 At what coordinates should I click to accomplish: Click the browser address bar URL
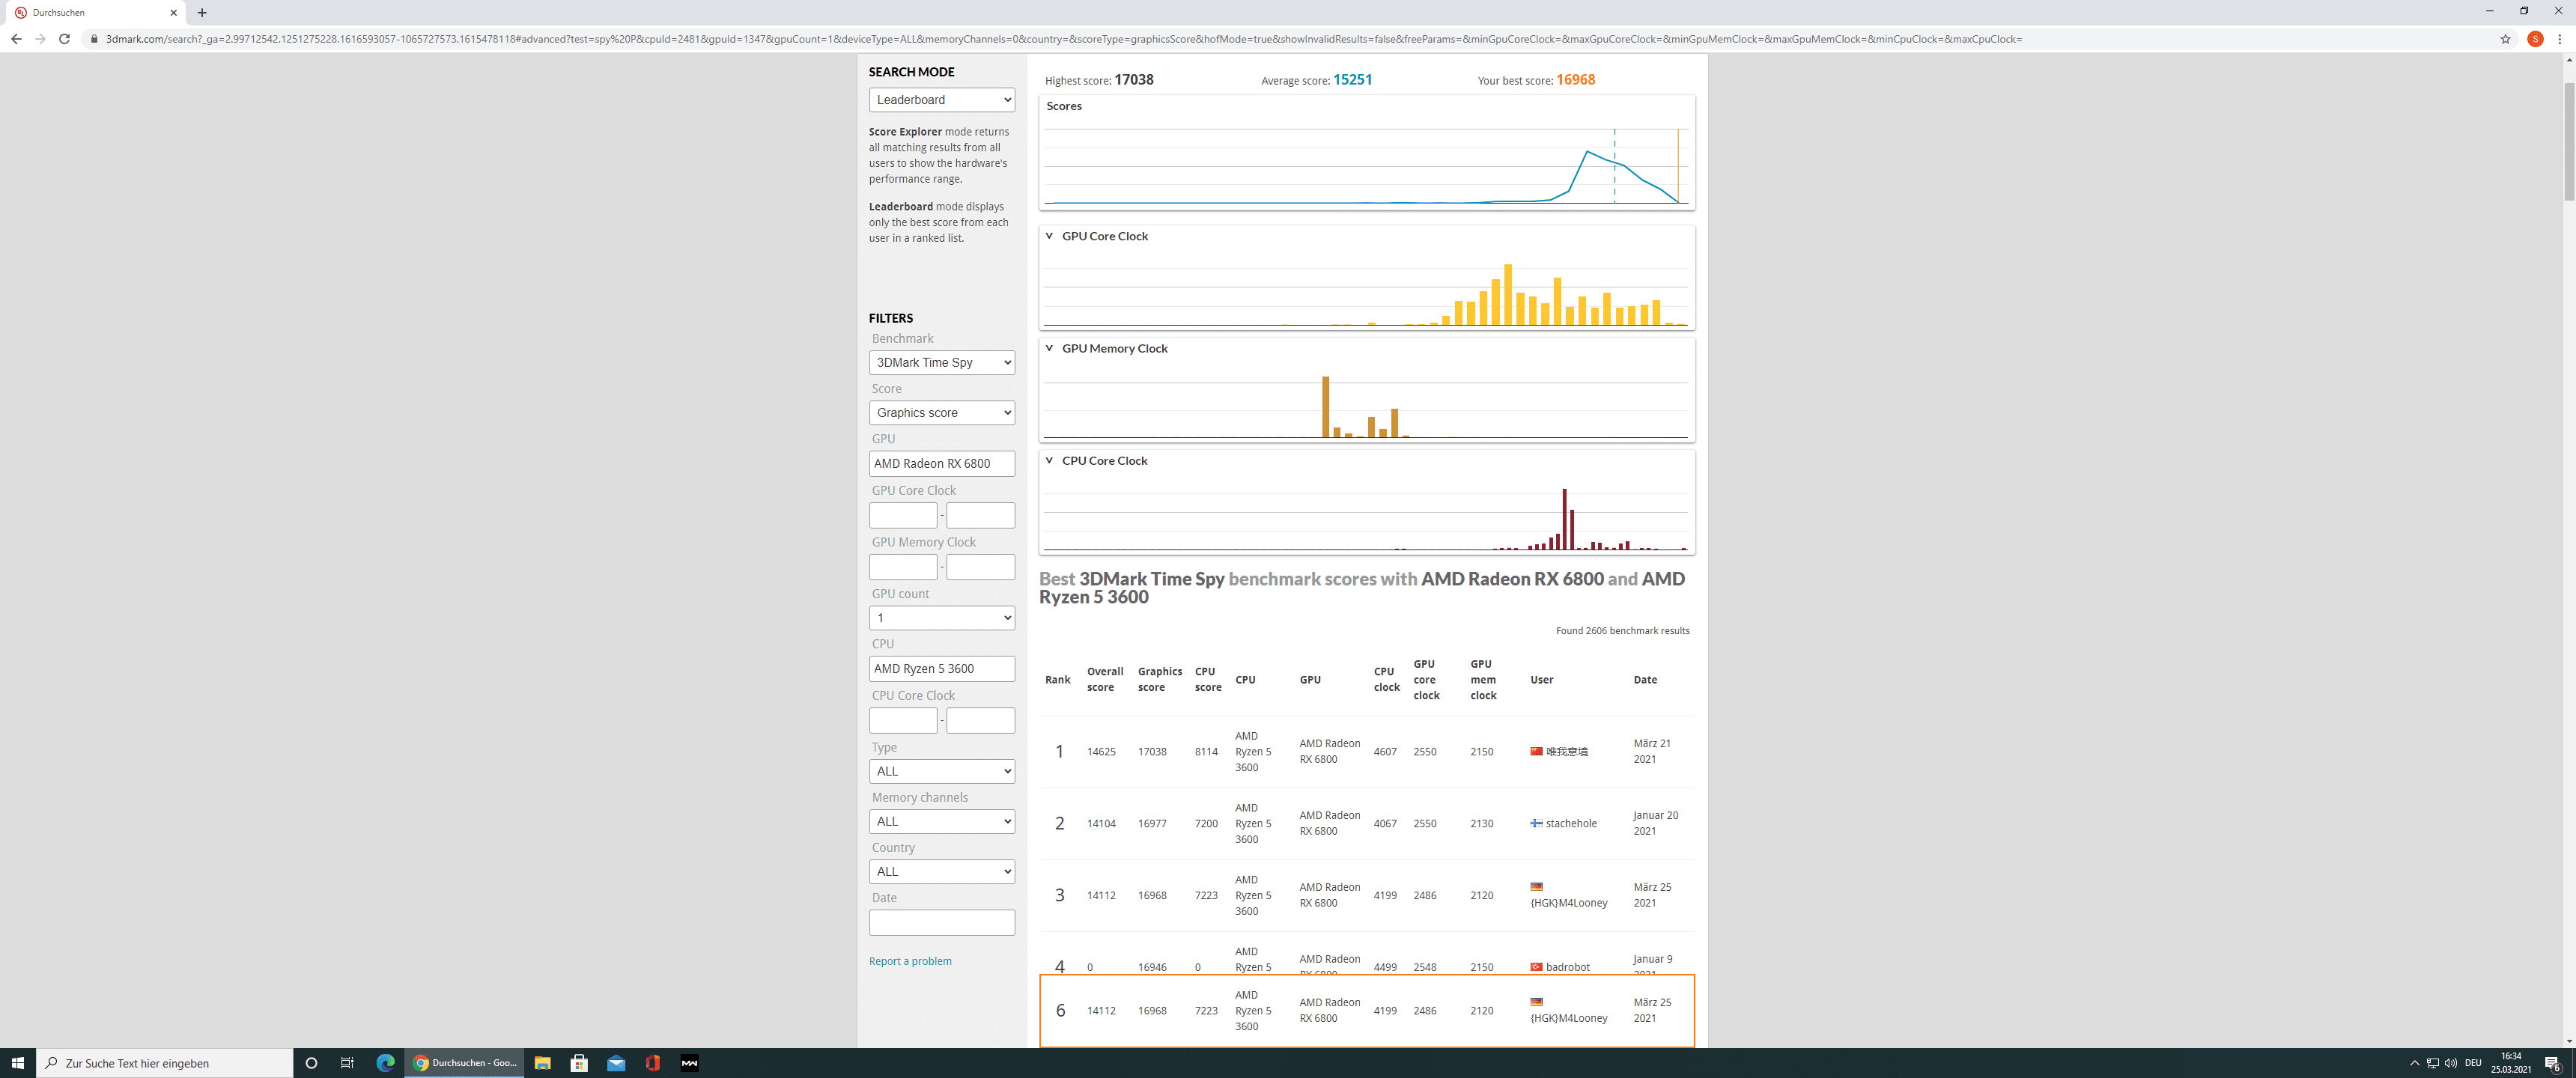click(1064, 39)
